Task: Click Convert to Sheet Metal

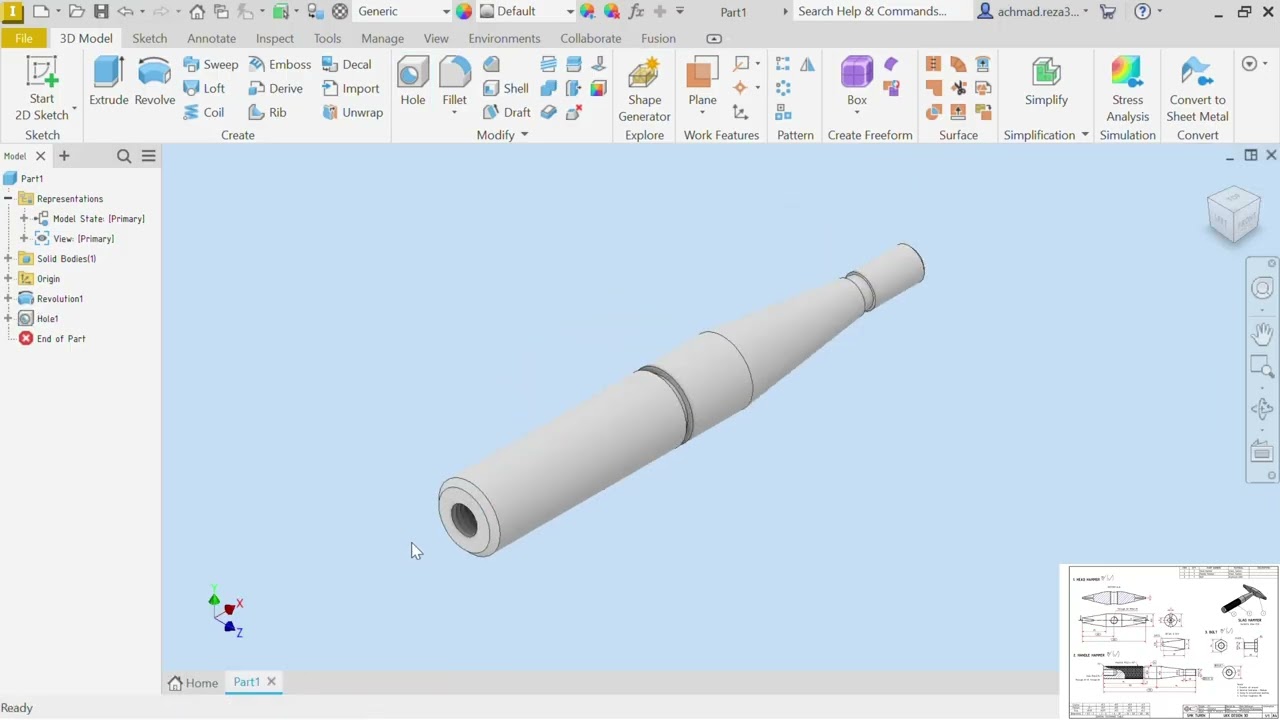Action: [1197, 88]
